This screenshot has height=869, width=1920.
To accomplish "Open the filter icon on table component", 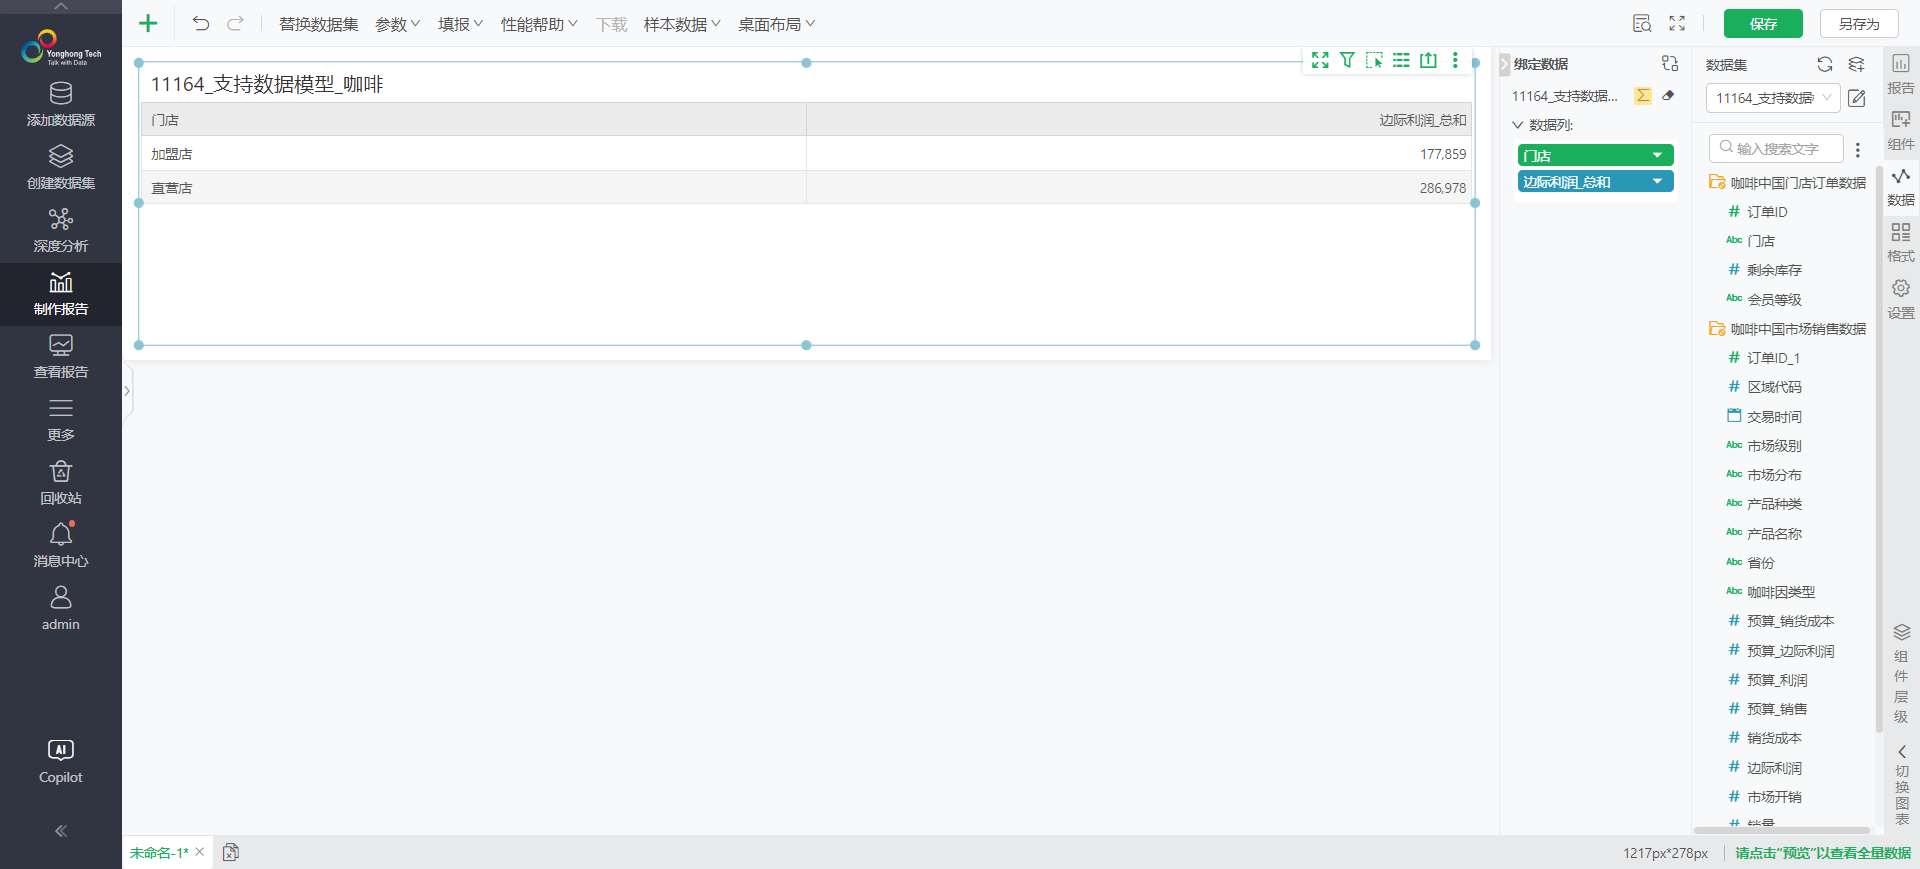I will pyautogui.click(x=1347, y=60).
